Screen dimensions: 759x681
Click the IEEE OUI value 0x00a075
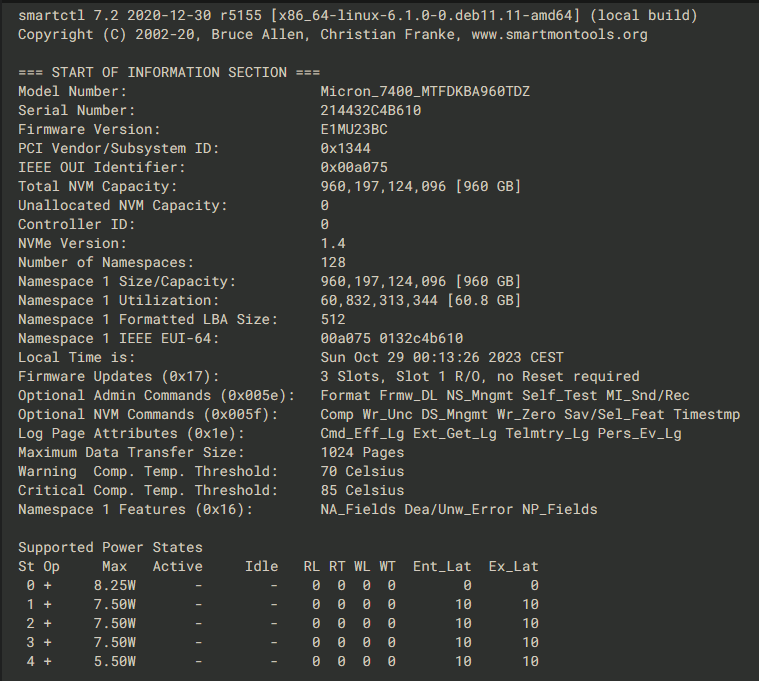[x=354, y=167]
